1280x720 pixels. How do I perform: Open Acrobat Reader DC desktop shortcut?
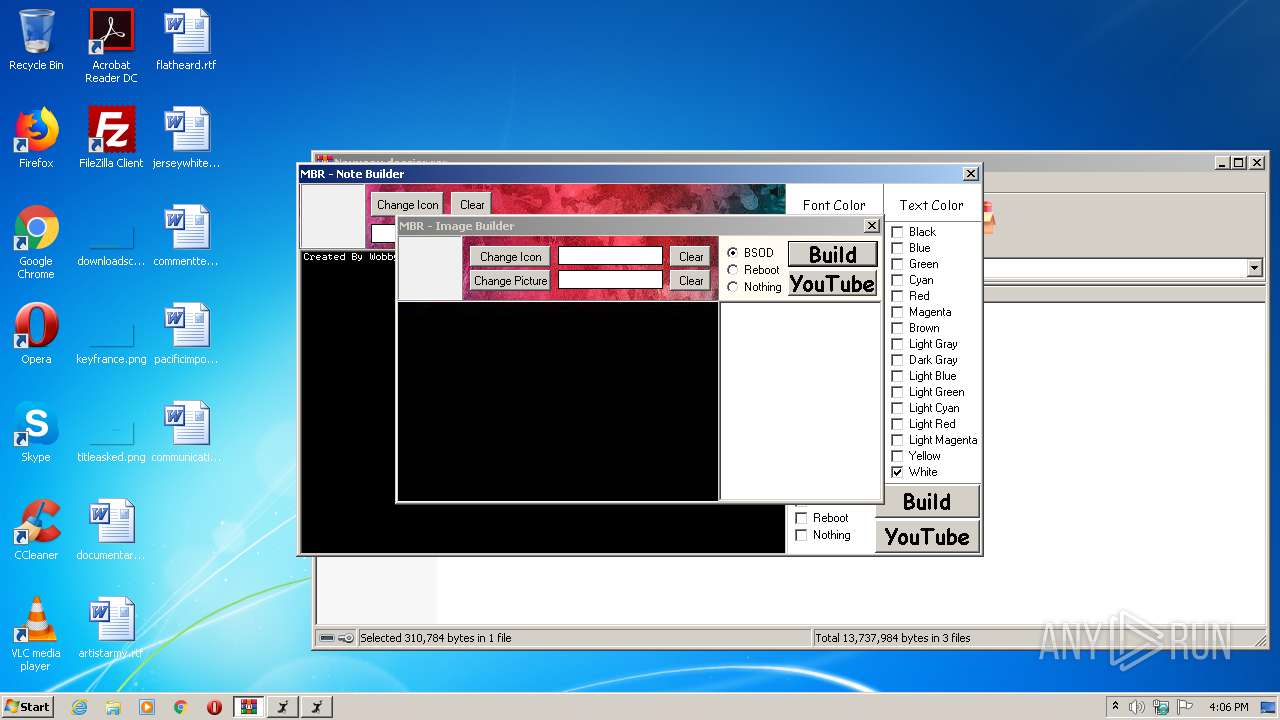tap(111, 46)
